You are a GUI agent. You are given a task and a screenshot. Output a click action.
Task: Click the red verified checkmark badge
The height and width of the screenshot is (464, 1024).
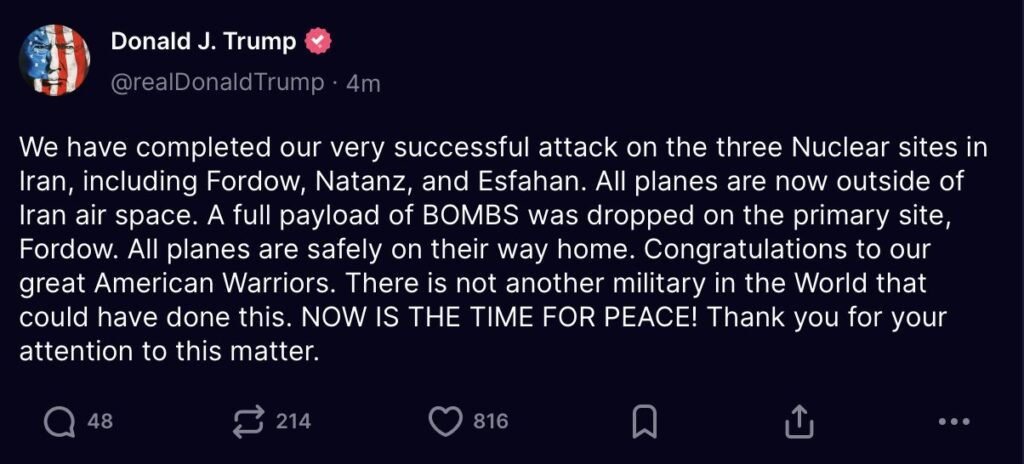pos(319,42)
